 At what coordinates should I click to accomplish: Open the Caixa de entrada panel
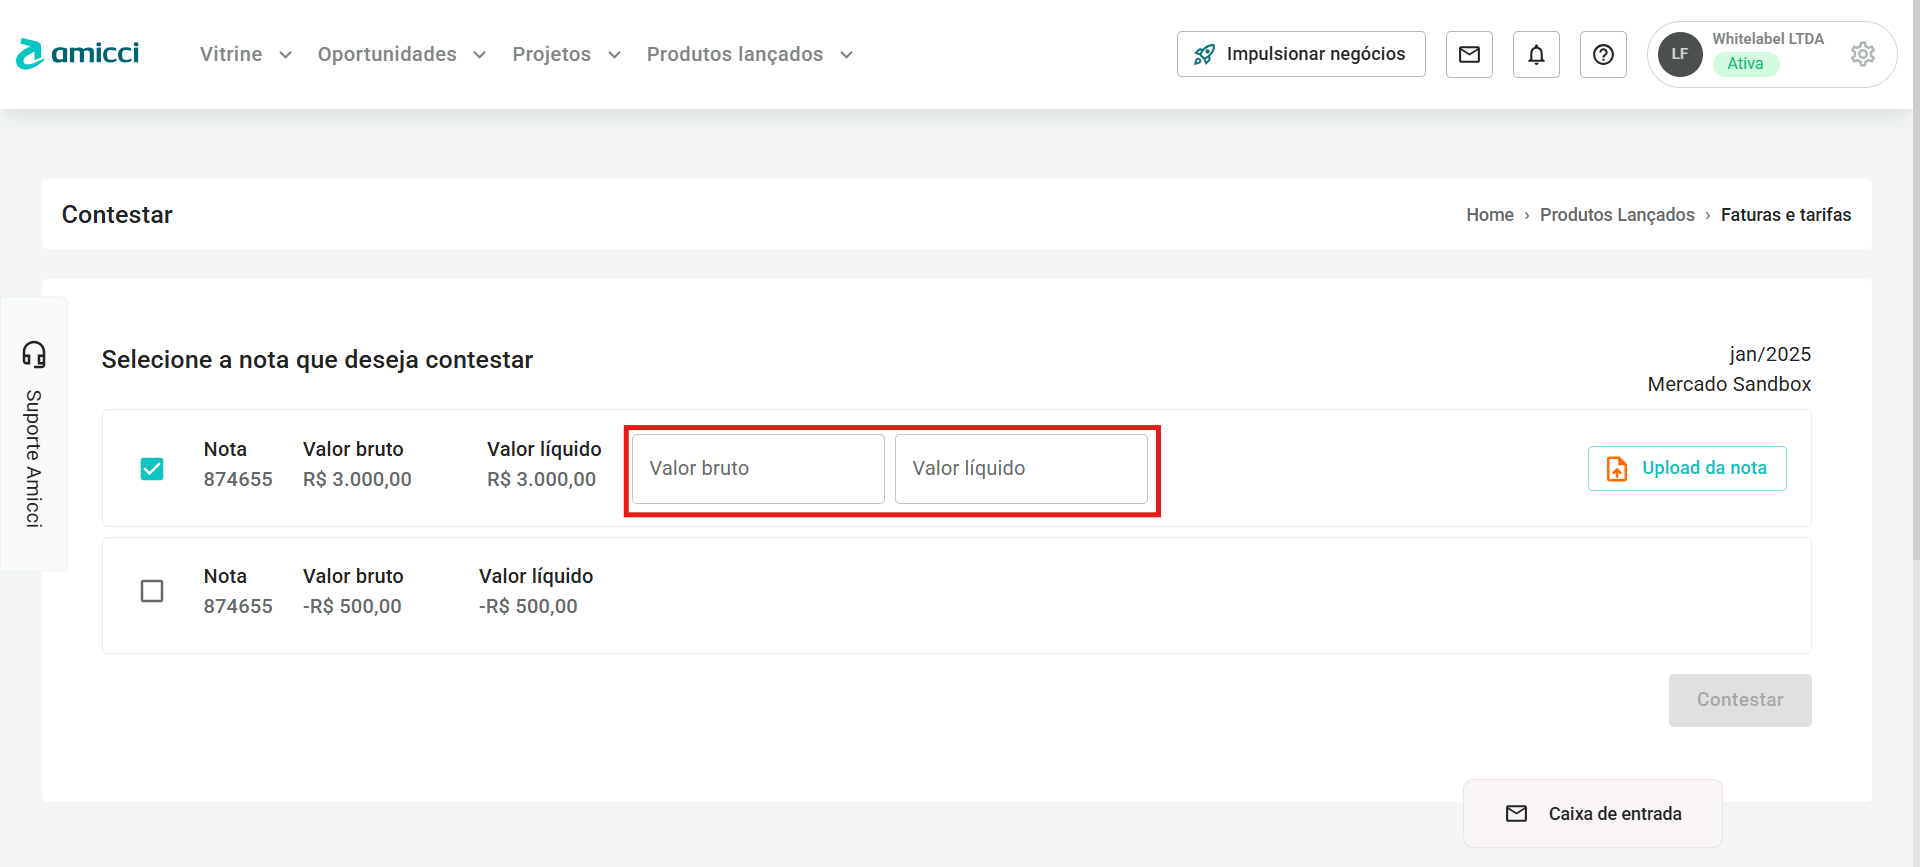(x=1593, y=814)
